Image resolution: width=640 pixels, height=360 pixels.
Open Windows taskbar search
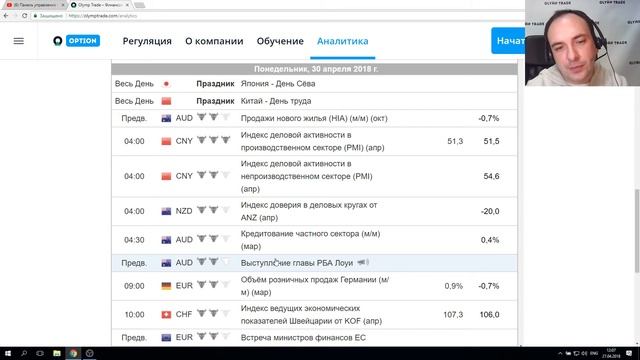click(24, 353)
